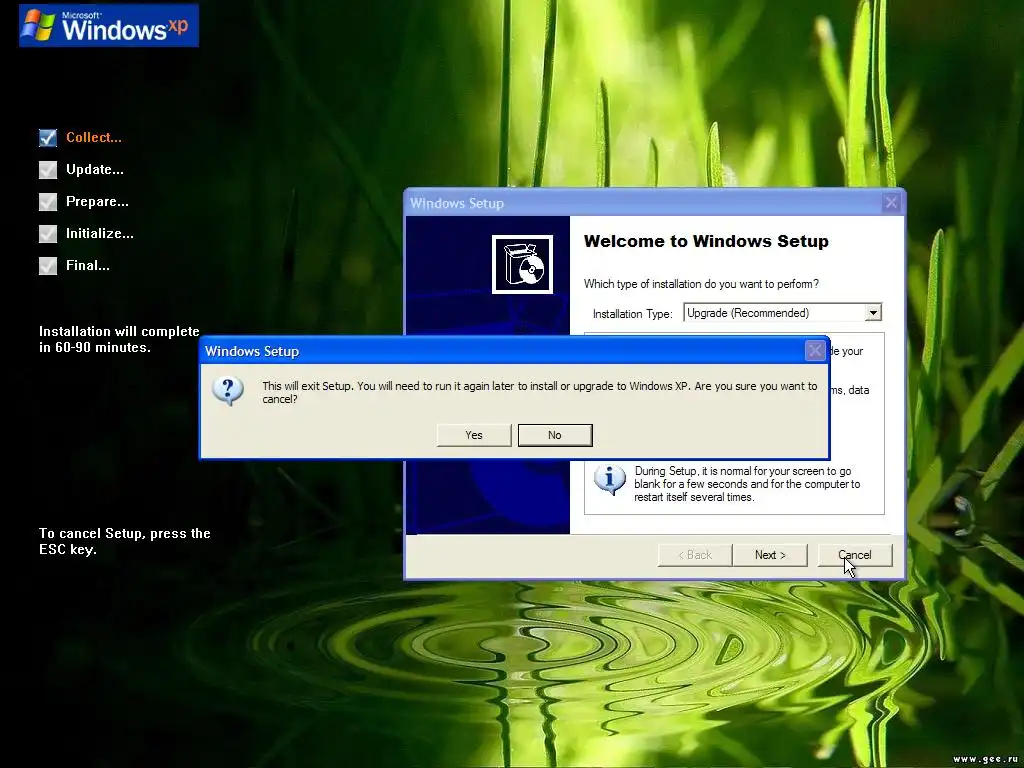Screen dimensions: 1024x768
Task: Click 'Installation will complete in 60-90 minutes' text
Action: point(119,340)
